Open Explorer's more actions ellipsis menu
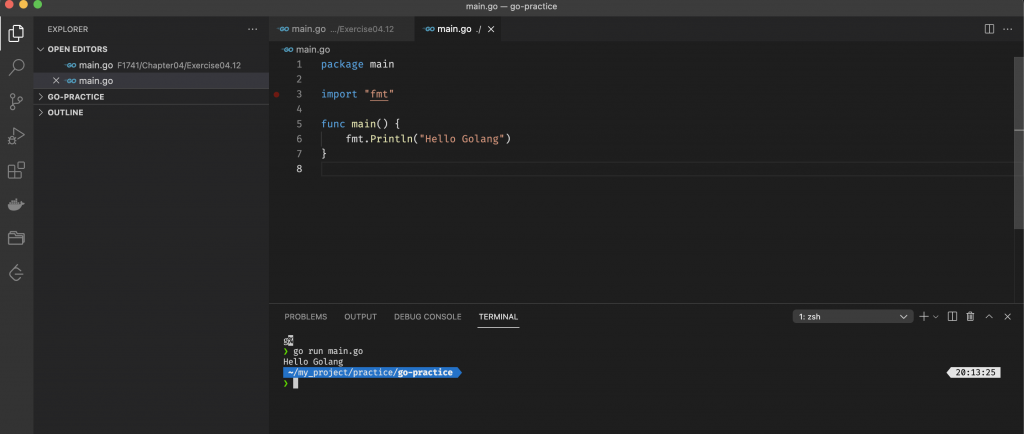Viewport: 1024px width, 434px height. pos(253,30)
